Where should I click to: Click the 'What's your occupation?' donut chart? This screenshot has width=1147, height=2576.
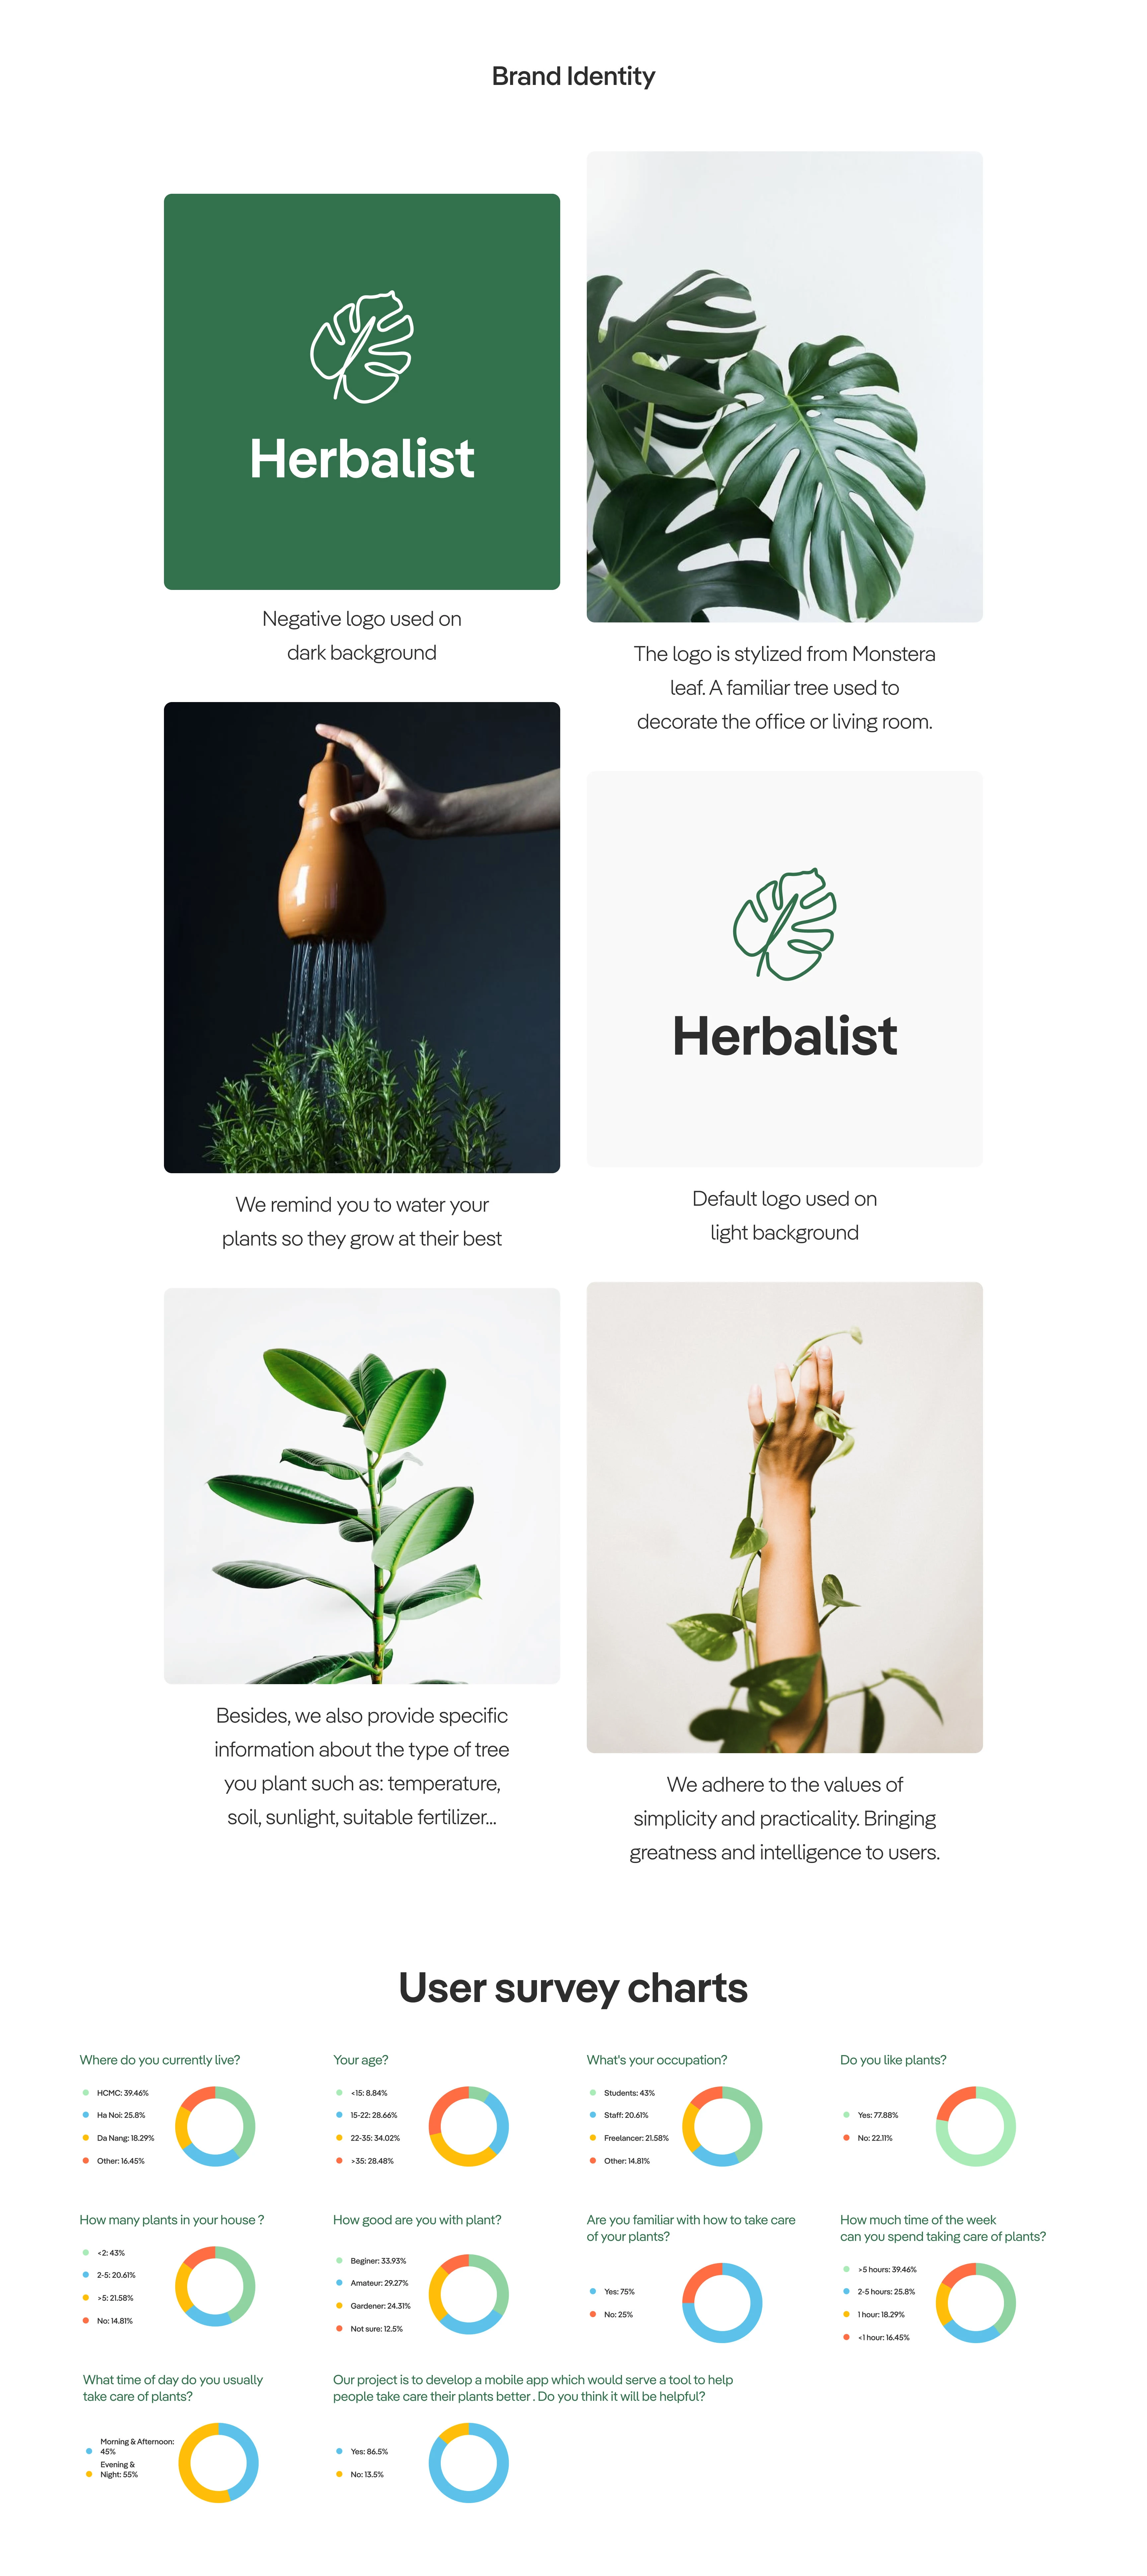point(722,2126)
